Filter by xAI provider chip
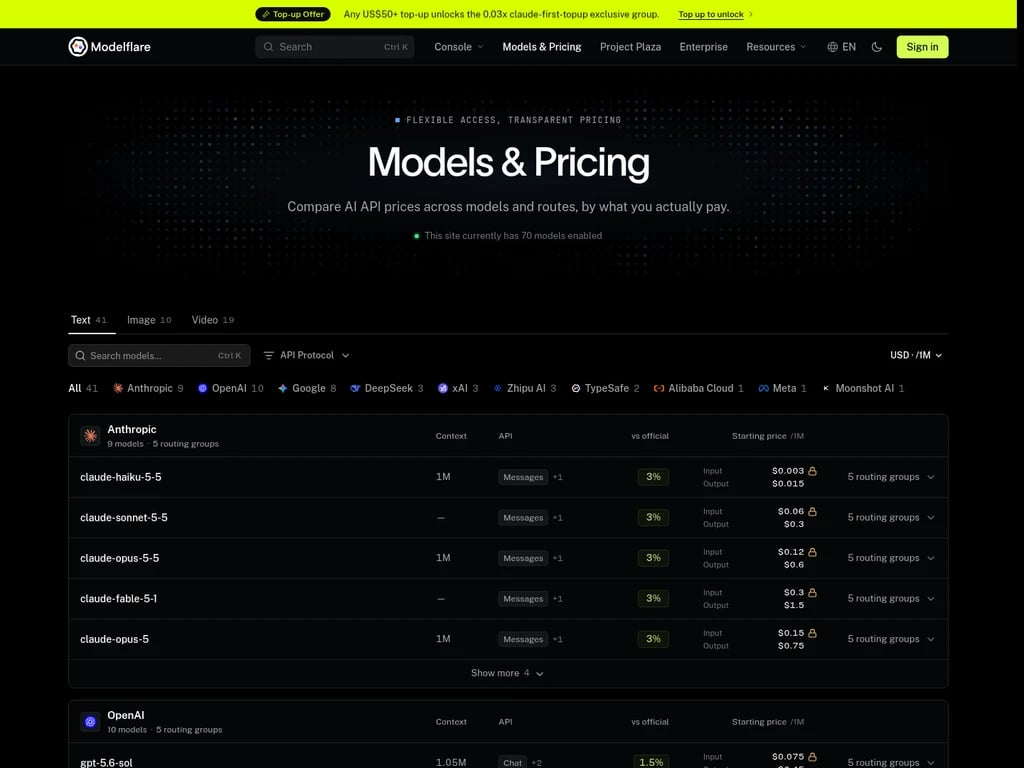Image resolution: width=1024 pixels, height=768 pixels. pyautogui.click(x=458, y=388)
